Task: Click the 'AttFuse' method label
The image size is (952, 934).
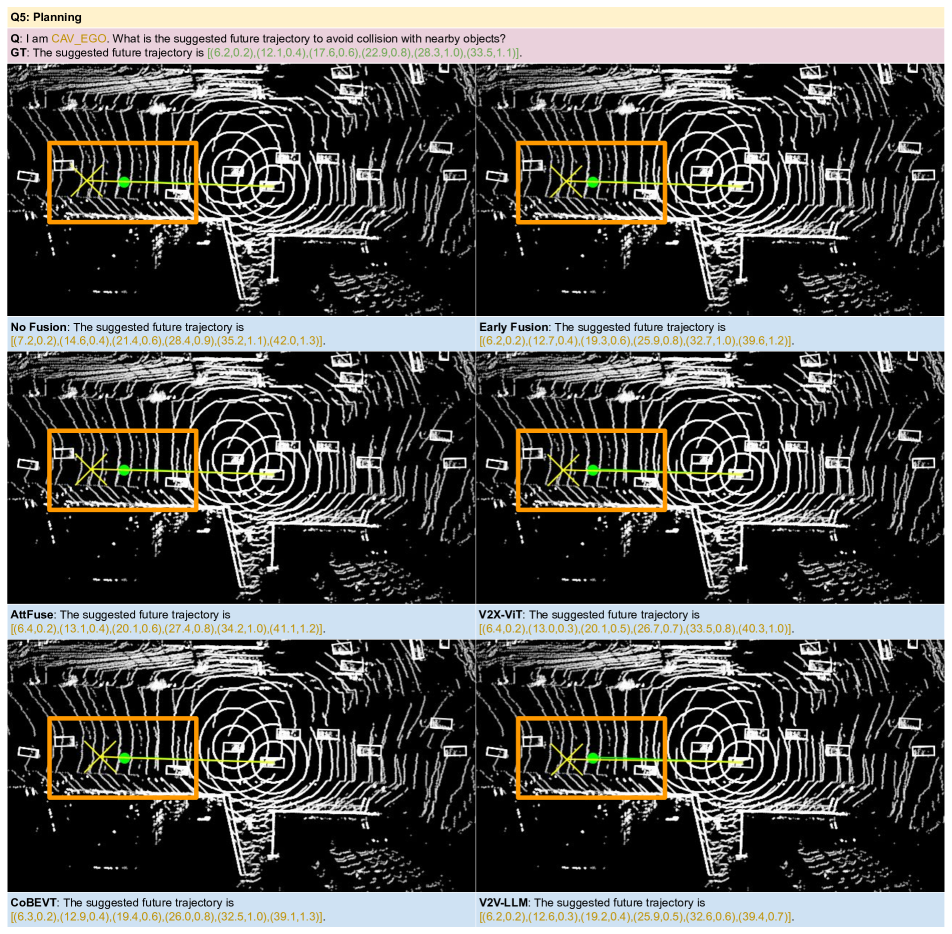Action: coord(32,615)
